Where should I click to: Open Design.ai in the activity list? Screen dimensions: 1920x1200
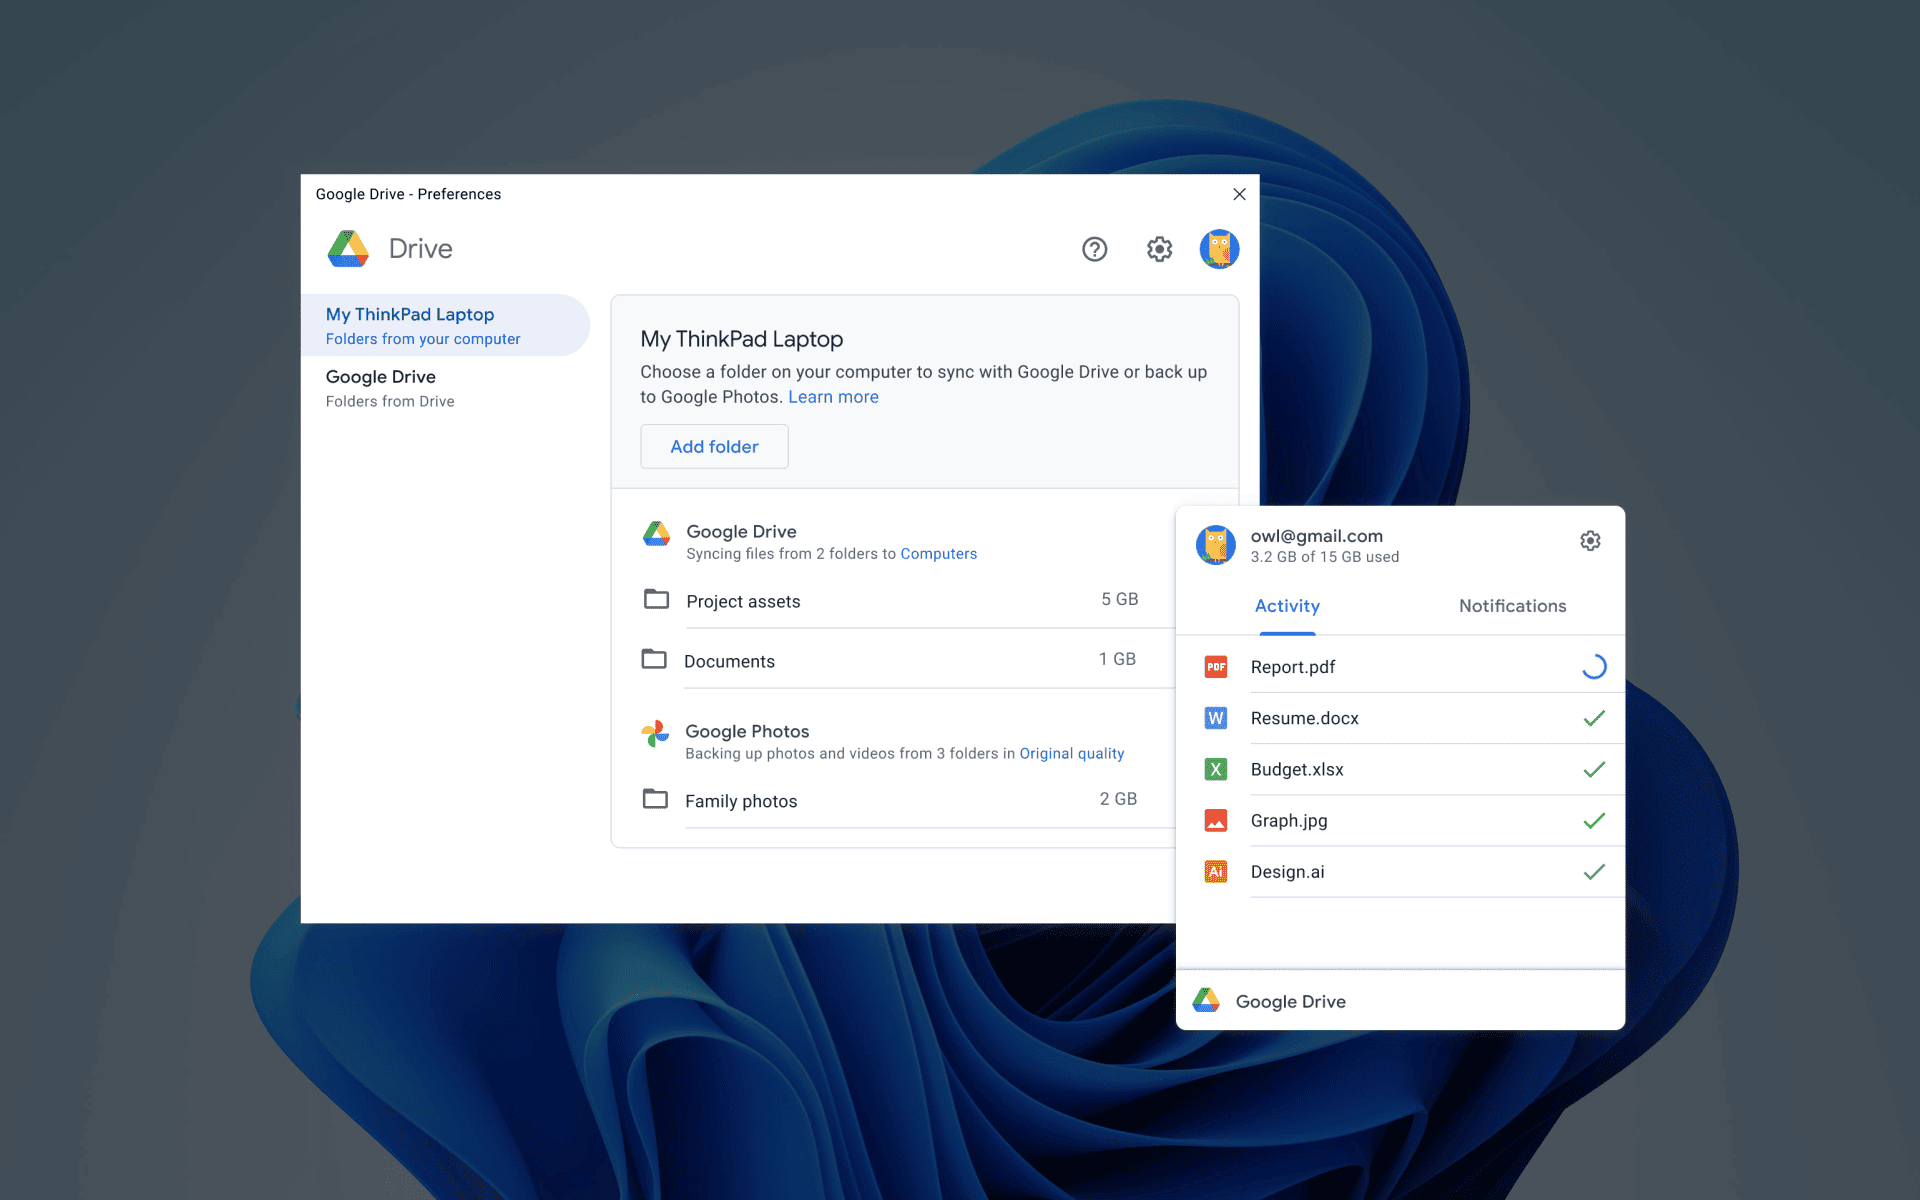coord(1287,872)
